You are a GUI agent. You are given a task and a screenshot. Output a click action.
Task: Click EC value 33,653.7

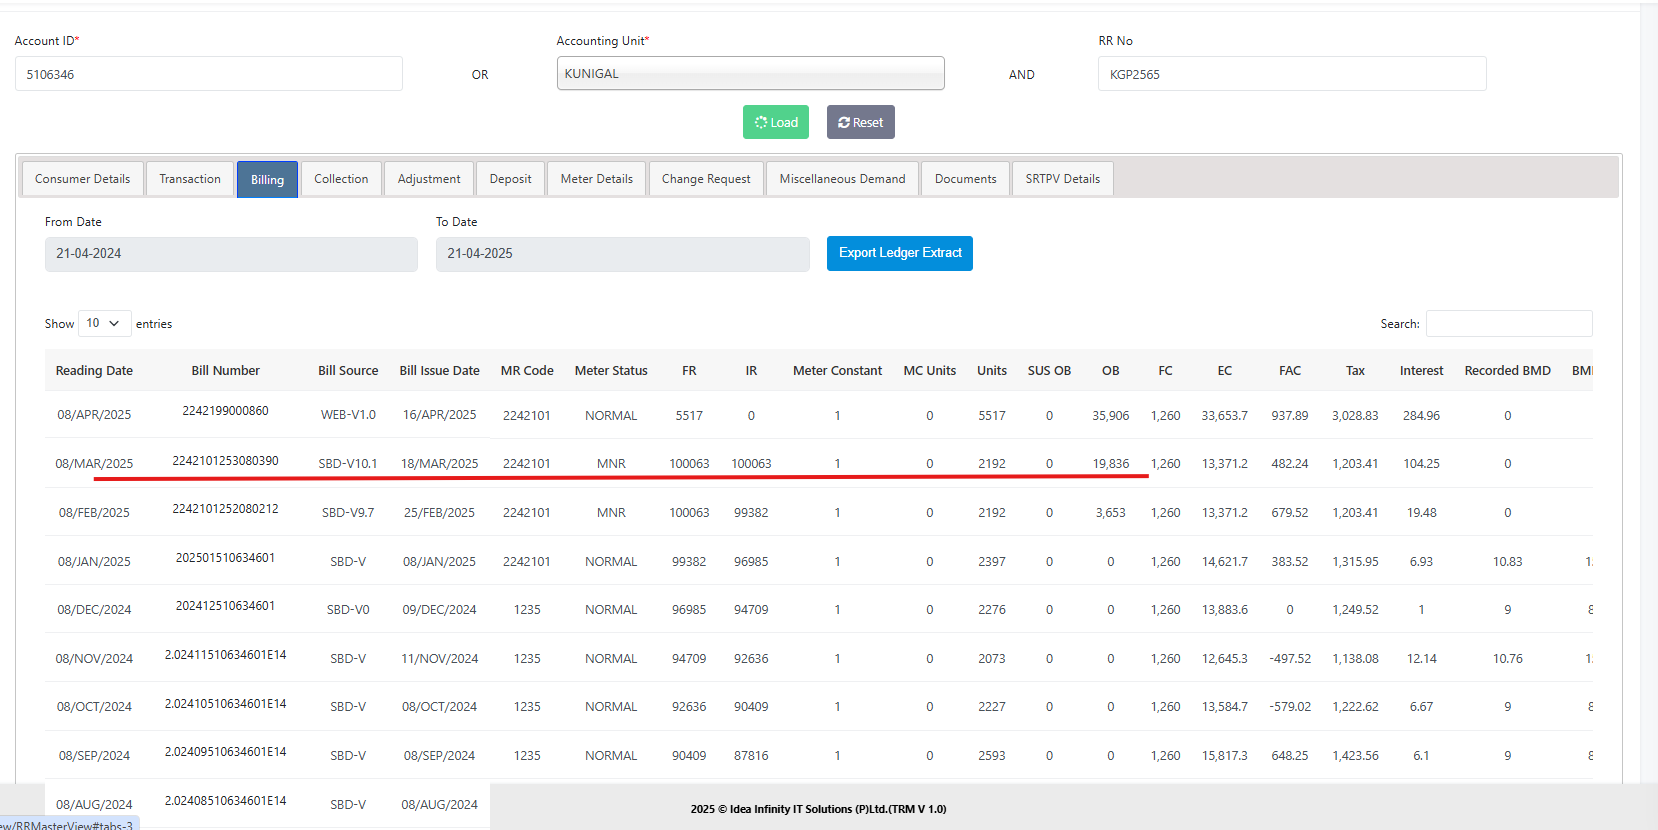(1225, 415)
